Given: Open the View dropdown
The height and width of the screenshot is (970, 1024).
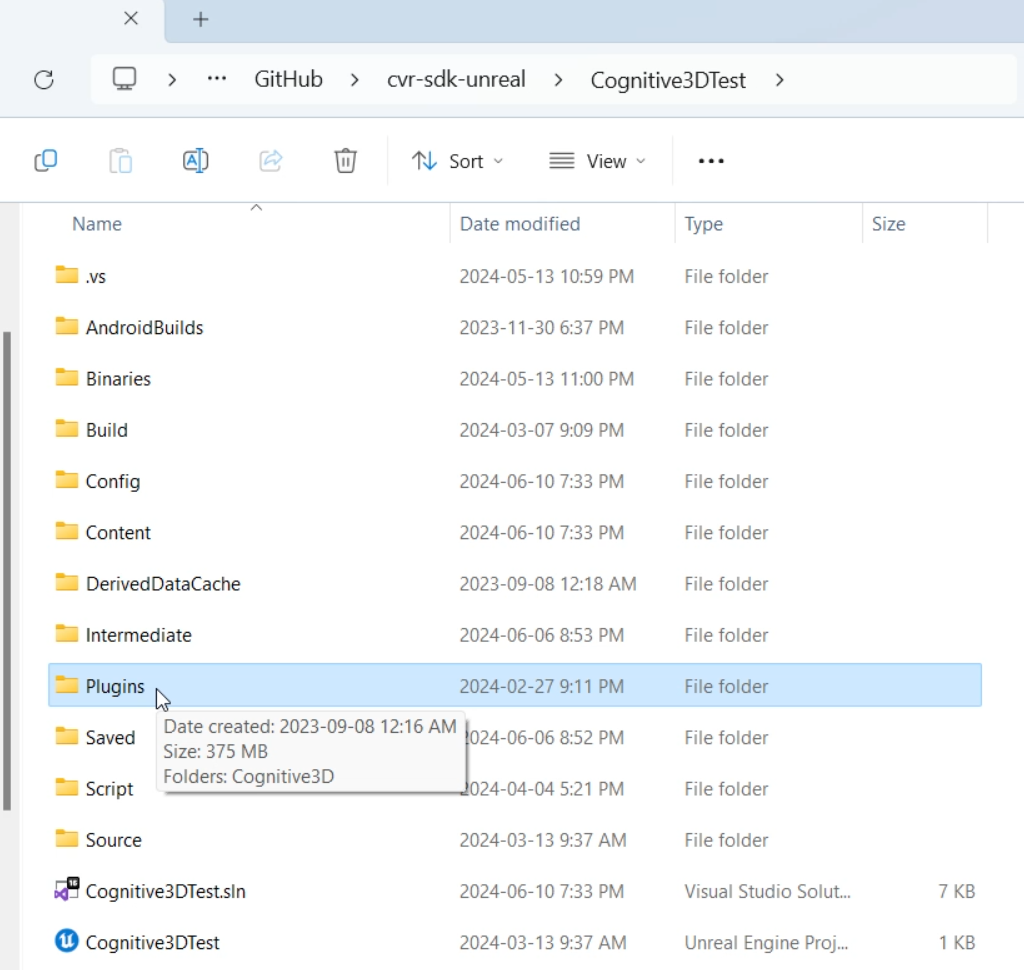Looking at the screenshot, I should 597,161.
